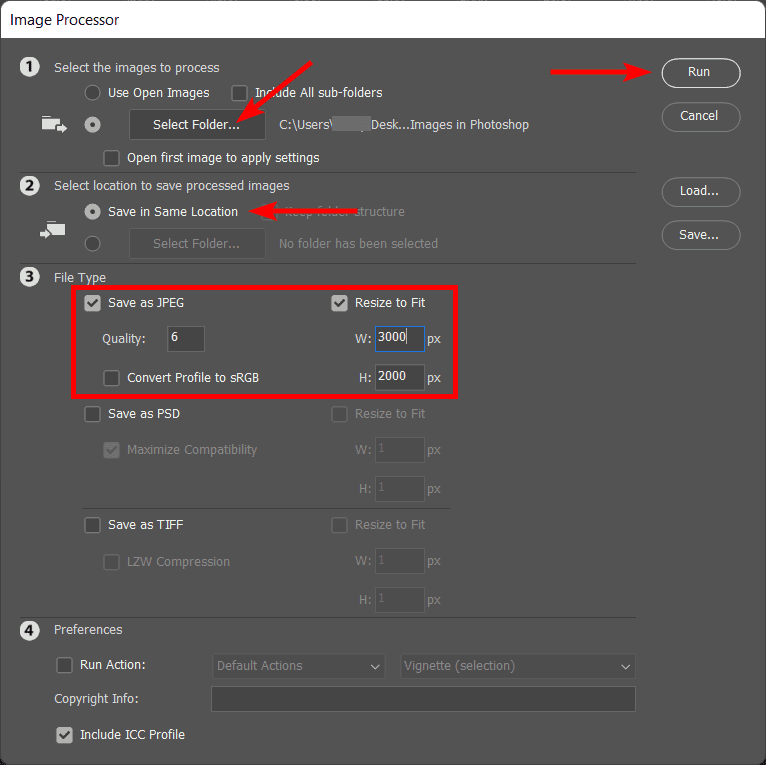
Task: Toggle the Include ICC Profile checkbox
Action: pyautogui.click(x=65, y=735)
